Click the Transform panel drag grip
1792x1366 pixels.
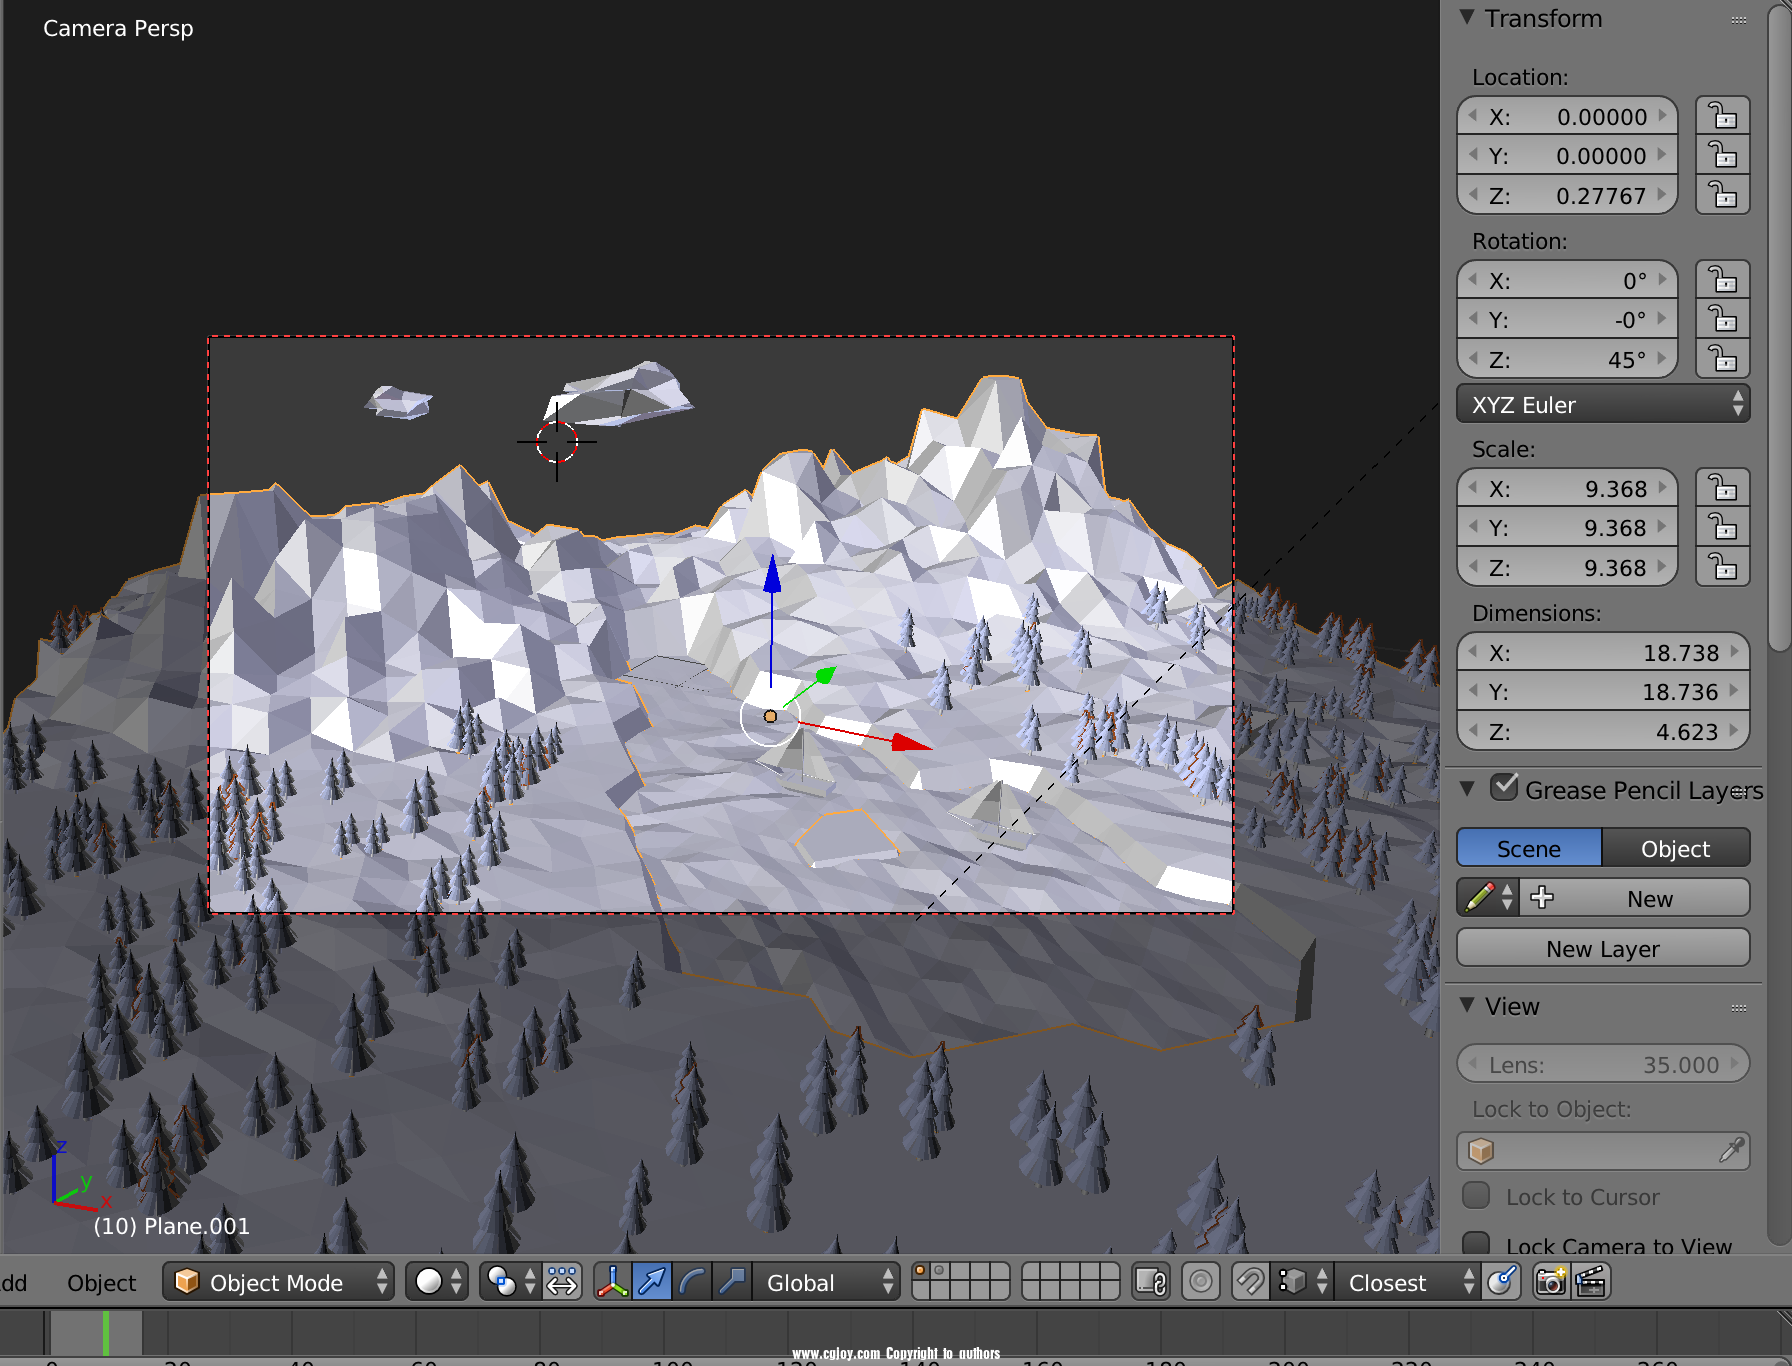pos(1739,19)
